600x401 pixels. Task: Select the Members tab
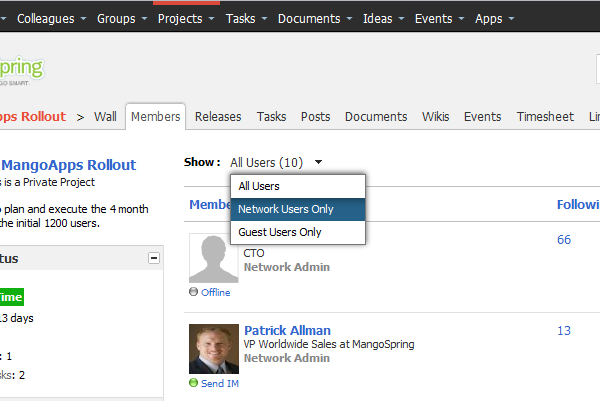coord(155,116)
